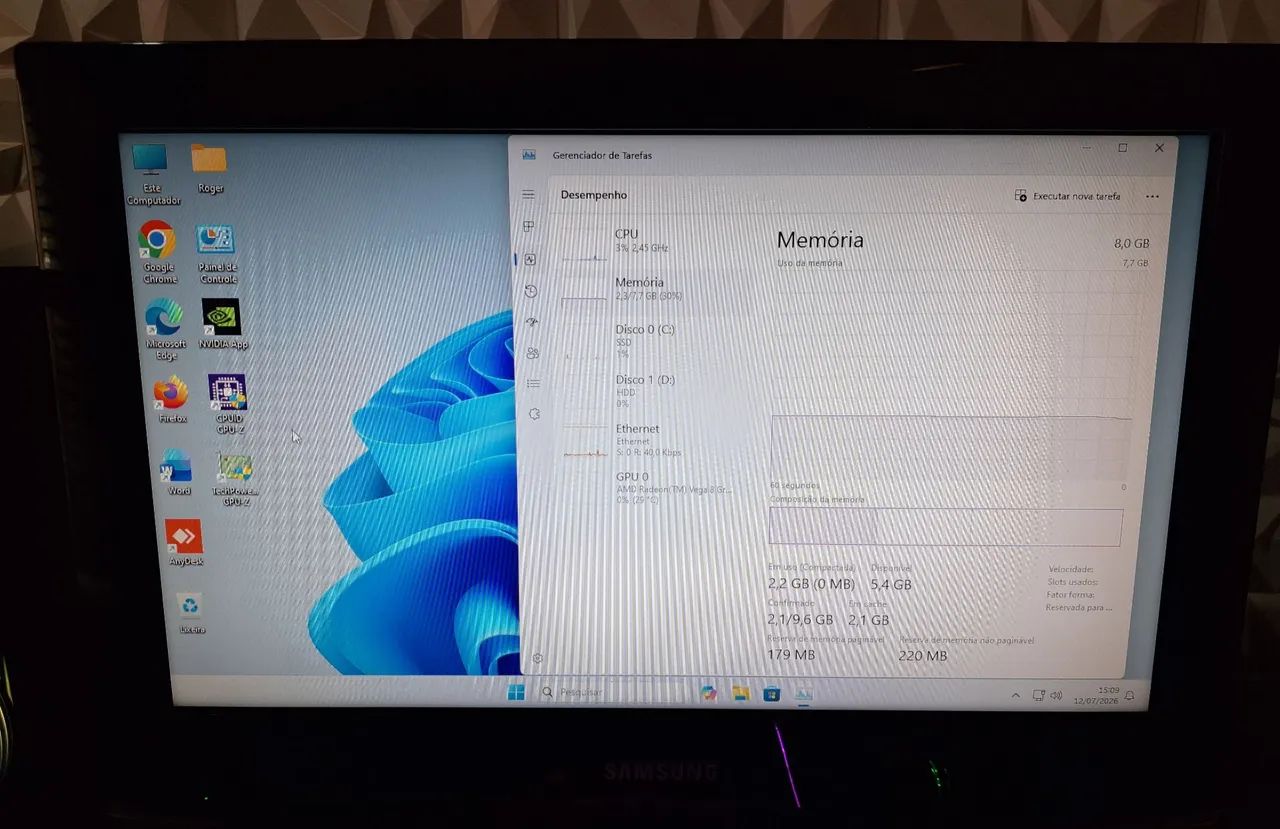
Task: Expand the hamburger navigation menu
Action: (x=528, y=195)
